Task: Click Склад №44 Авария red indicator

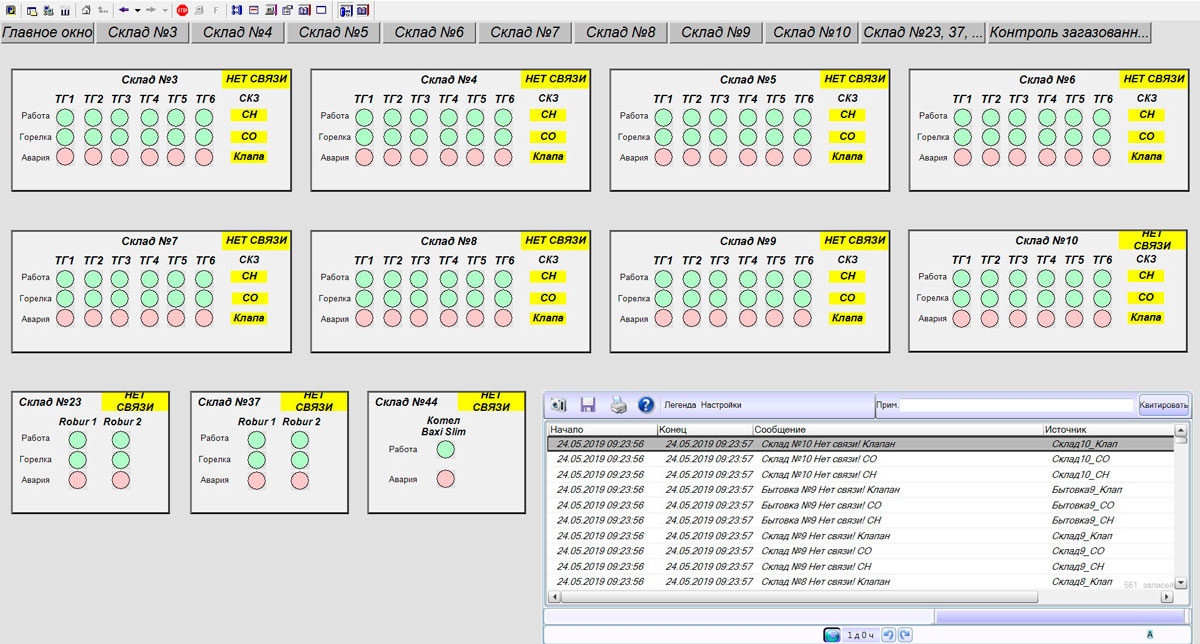Action: pos(446,479)
